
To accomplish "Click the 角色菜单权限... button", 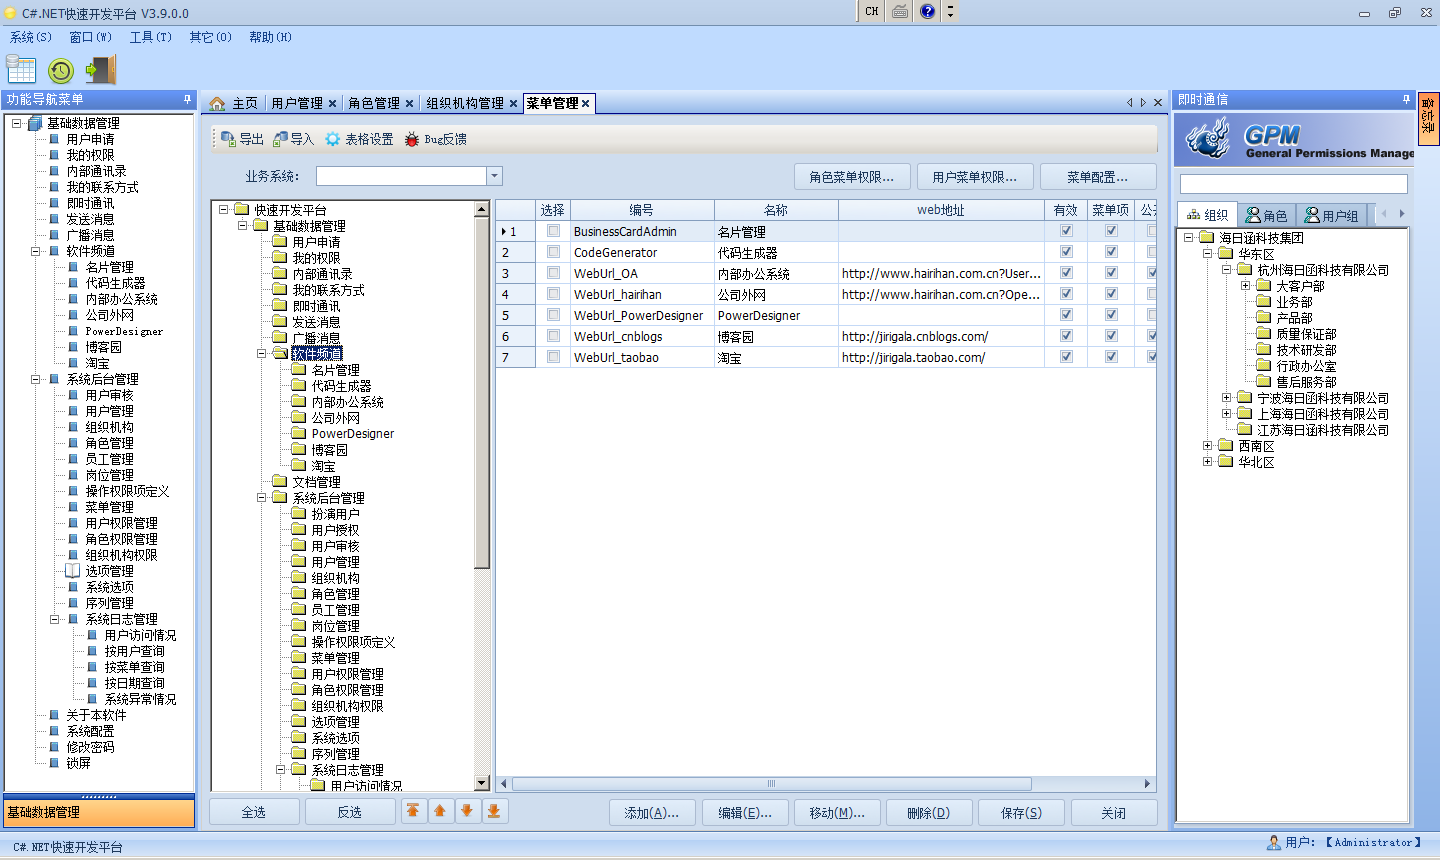I will [x=852, y=177].
